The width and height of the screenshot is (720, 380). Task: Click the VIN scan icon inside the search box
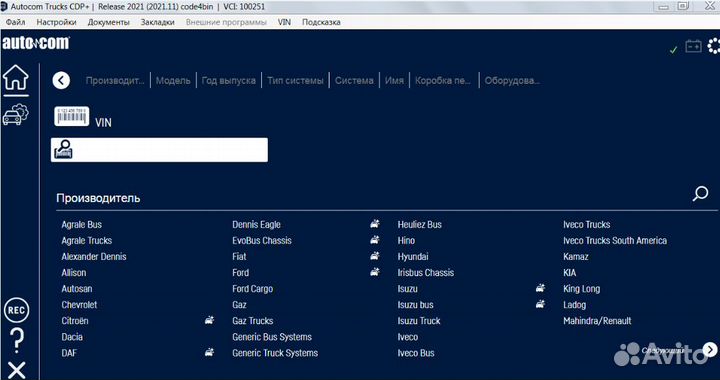pyautogui.click(x=63, y=150)
